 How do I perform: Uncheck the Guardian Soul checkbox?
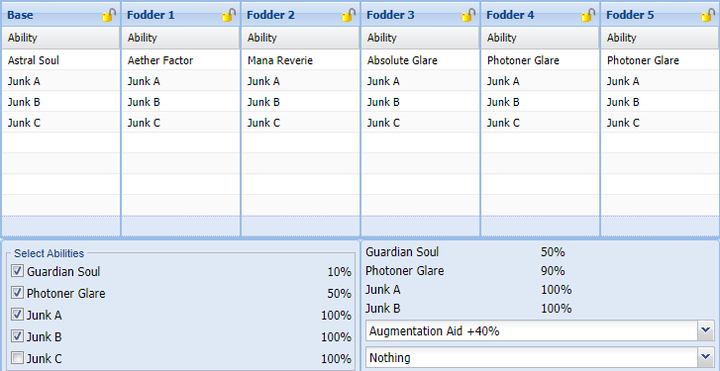[17, 271]
